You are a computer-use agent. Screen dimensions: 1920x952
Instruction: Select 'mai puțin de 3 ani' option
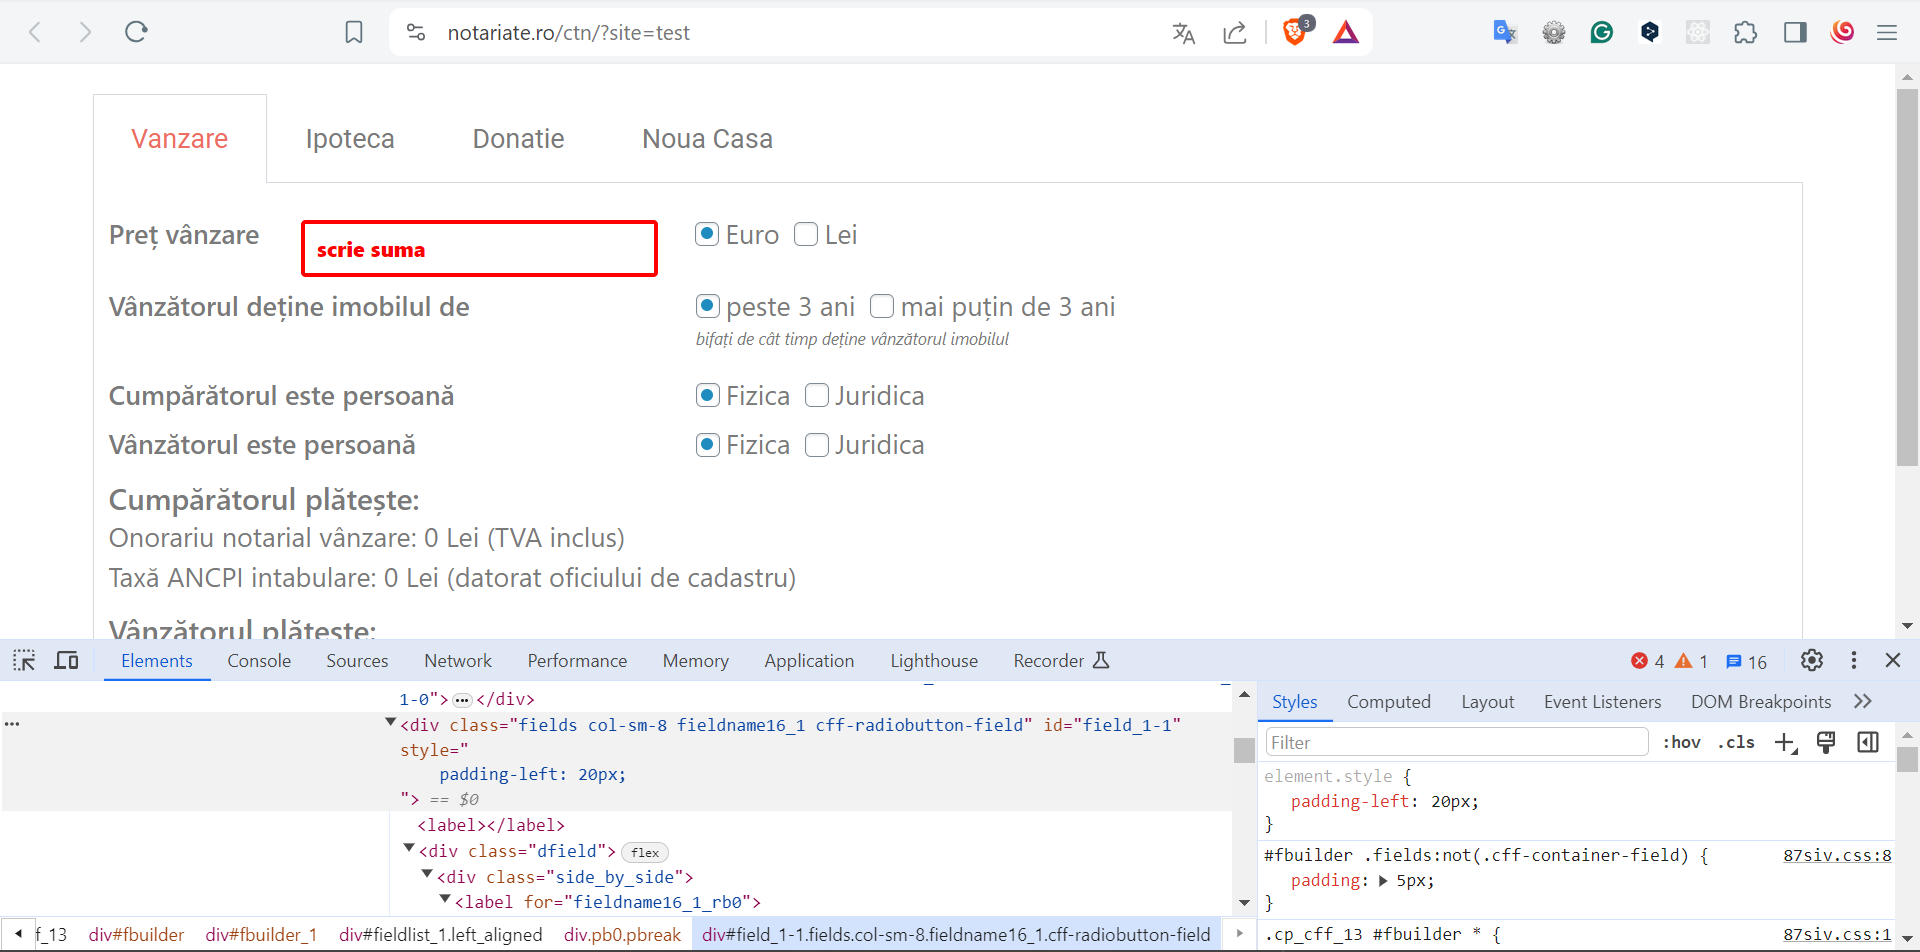coord(882,306)
